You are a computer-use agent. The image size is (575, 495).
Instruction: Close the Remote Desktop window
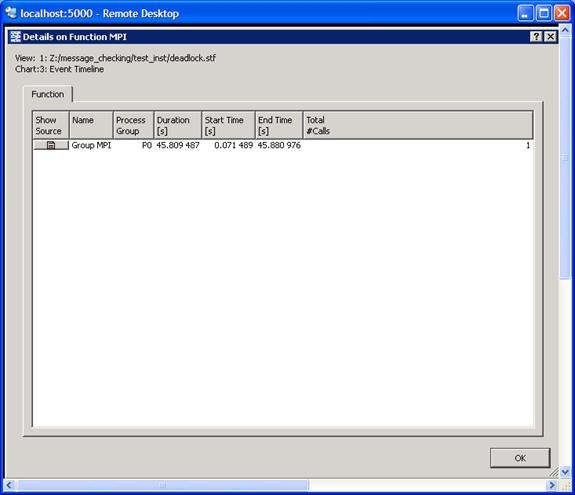561,14
